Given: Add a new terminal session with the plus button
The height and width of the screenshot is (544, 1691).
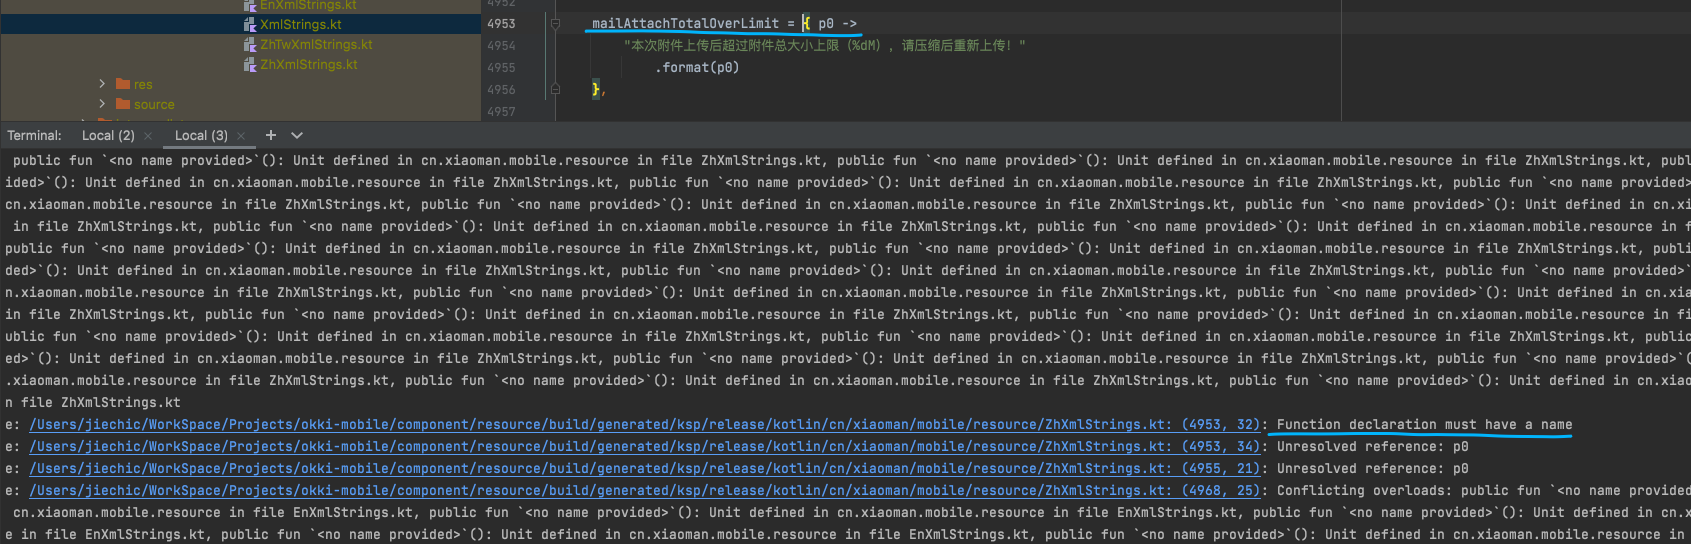Looking at the screenshot, I should (x=270, y=135).
